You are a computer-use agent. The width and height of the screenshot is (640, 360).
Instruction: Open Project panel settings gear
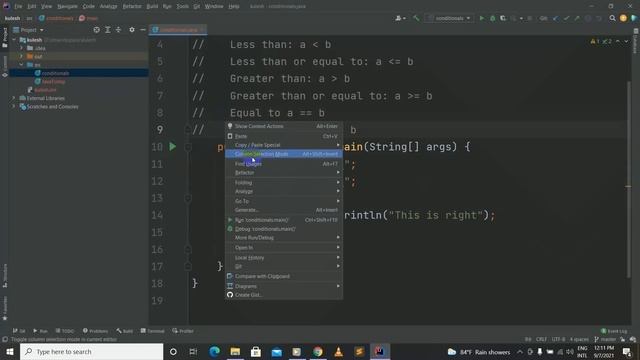pyautogui.click(x=131, y=30)
